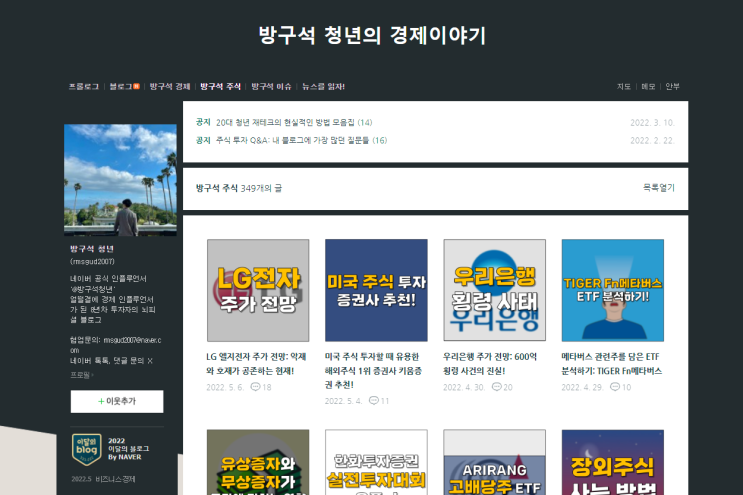
Task: Click comment icon showing 10 comments
Action: (615, 387)
